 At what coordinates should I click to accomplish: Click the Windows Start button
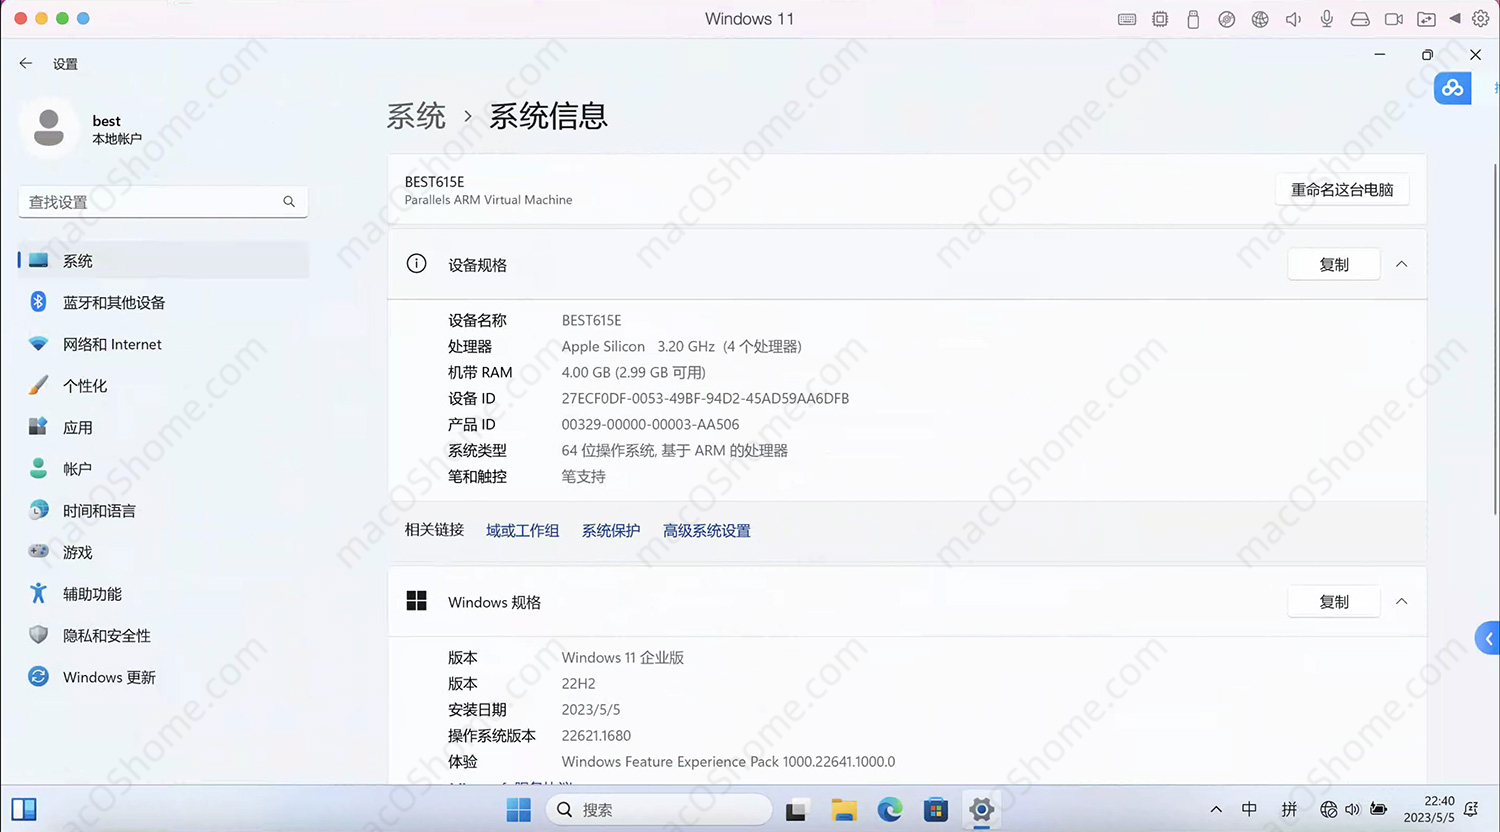click(x=519, y=810)
